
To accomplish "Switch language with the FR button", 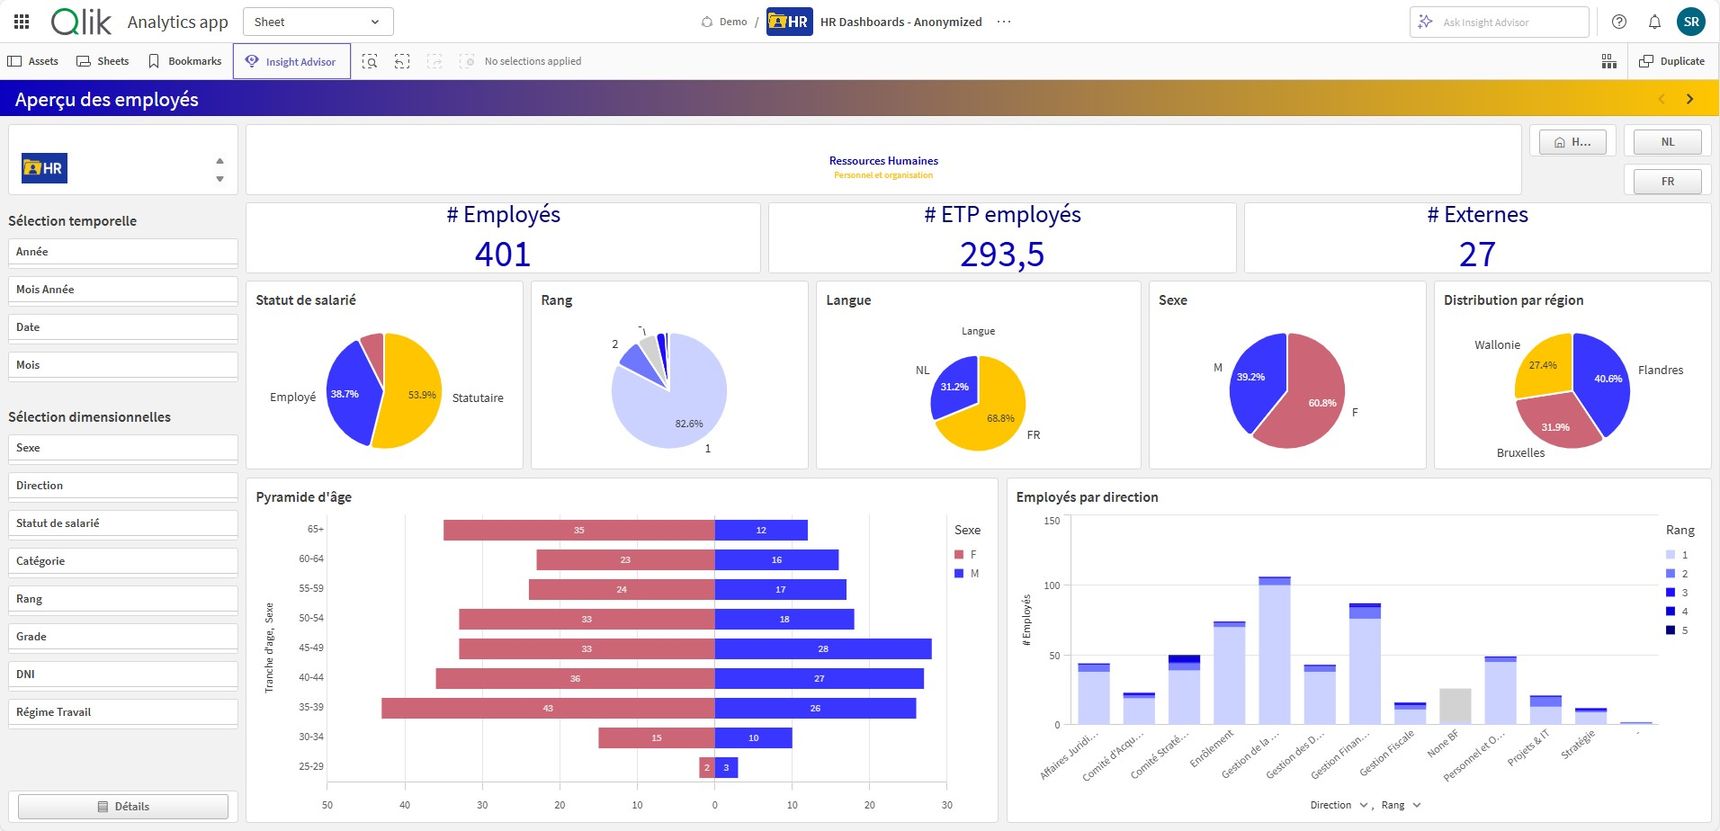I will (x=1667, y=181).
